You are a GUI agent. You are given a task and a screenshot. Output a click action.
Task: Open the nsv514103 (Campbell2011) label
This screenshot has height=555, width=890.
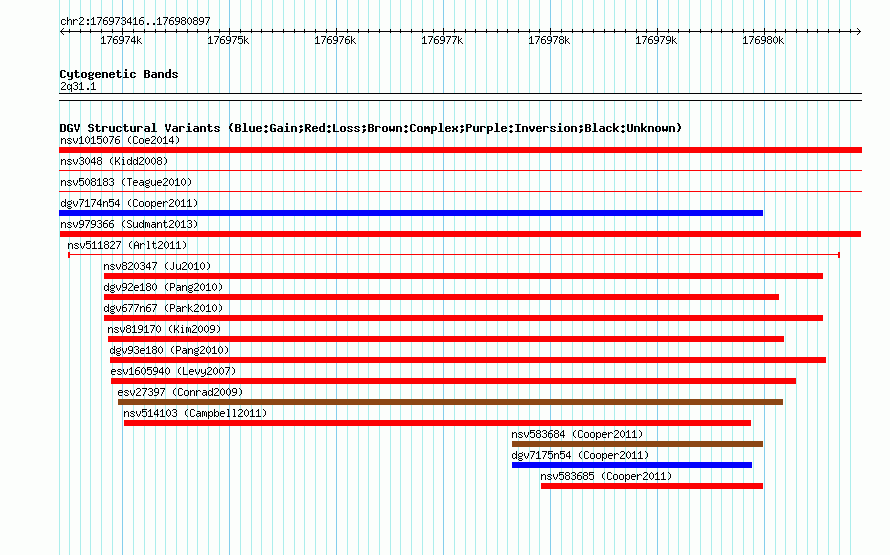[x=195, y=413]
